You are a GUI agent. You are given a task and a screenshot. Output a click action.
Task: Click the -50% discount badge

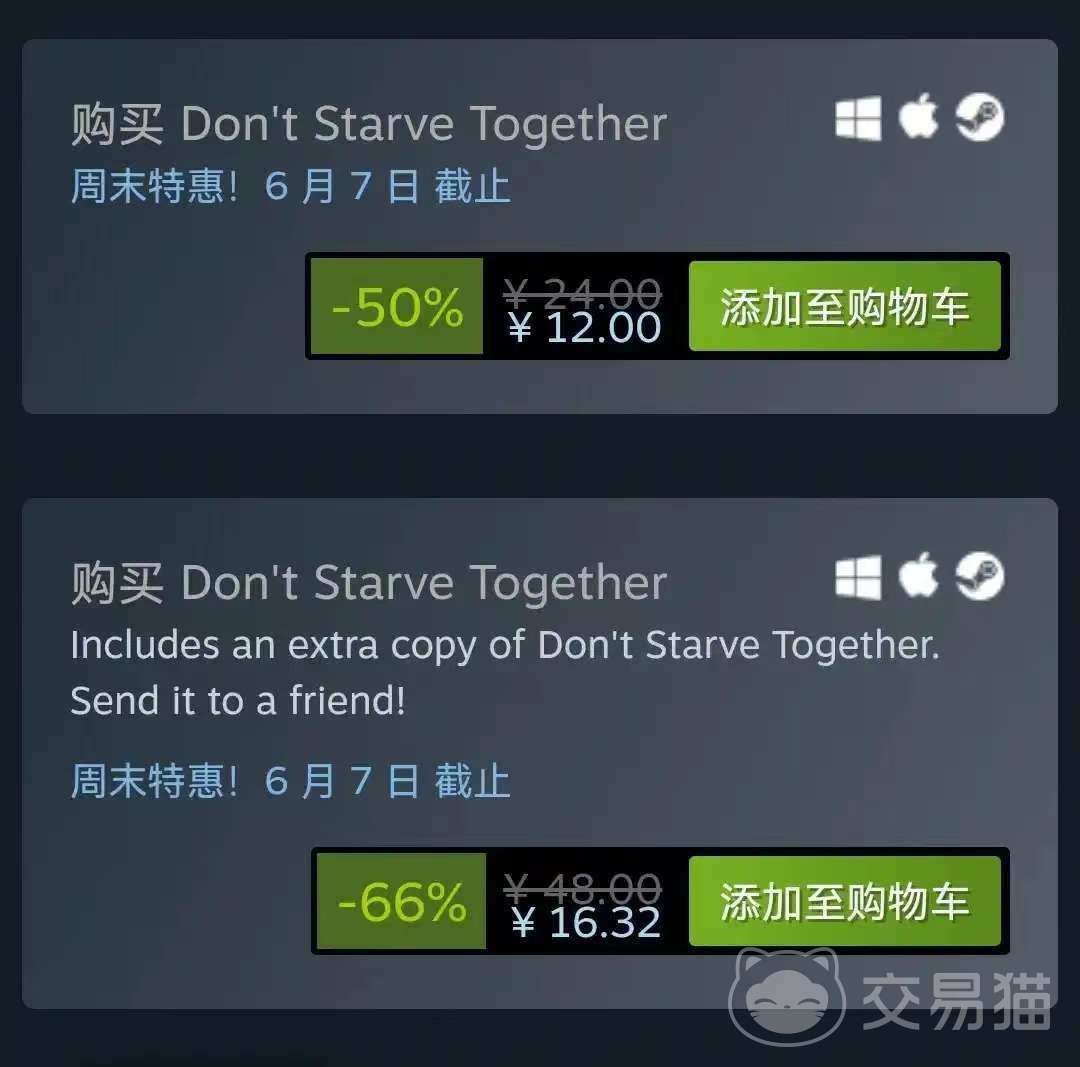tap(397, 306)
